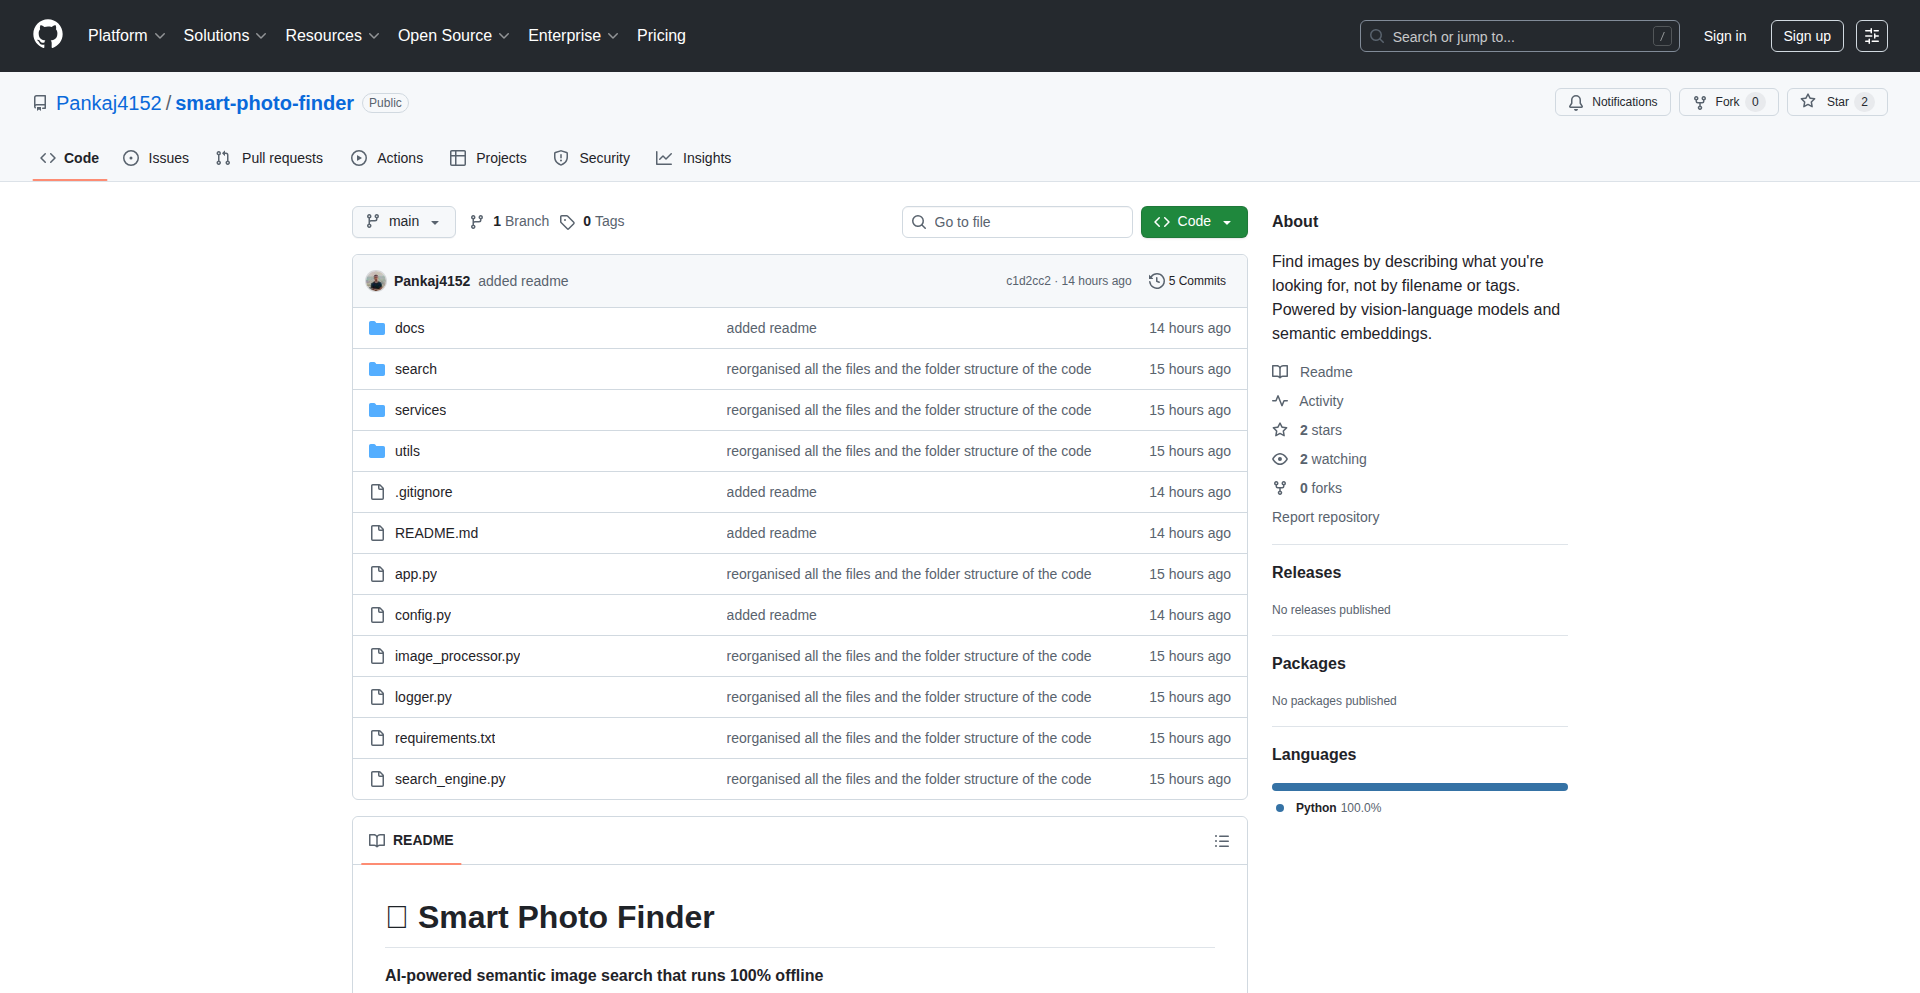Click Pankaj4152 avatar in commit row
The height and width of the screenshot is (993, 1920).
[376, 281]
